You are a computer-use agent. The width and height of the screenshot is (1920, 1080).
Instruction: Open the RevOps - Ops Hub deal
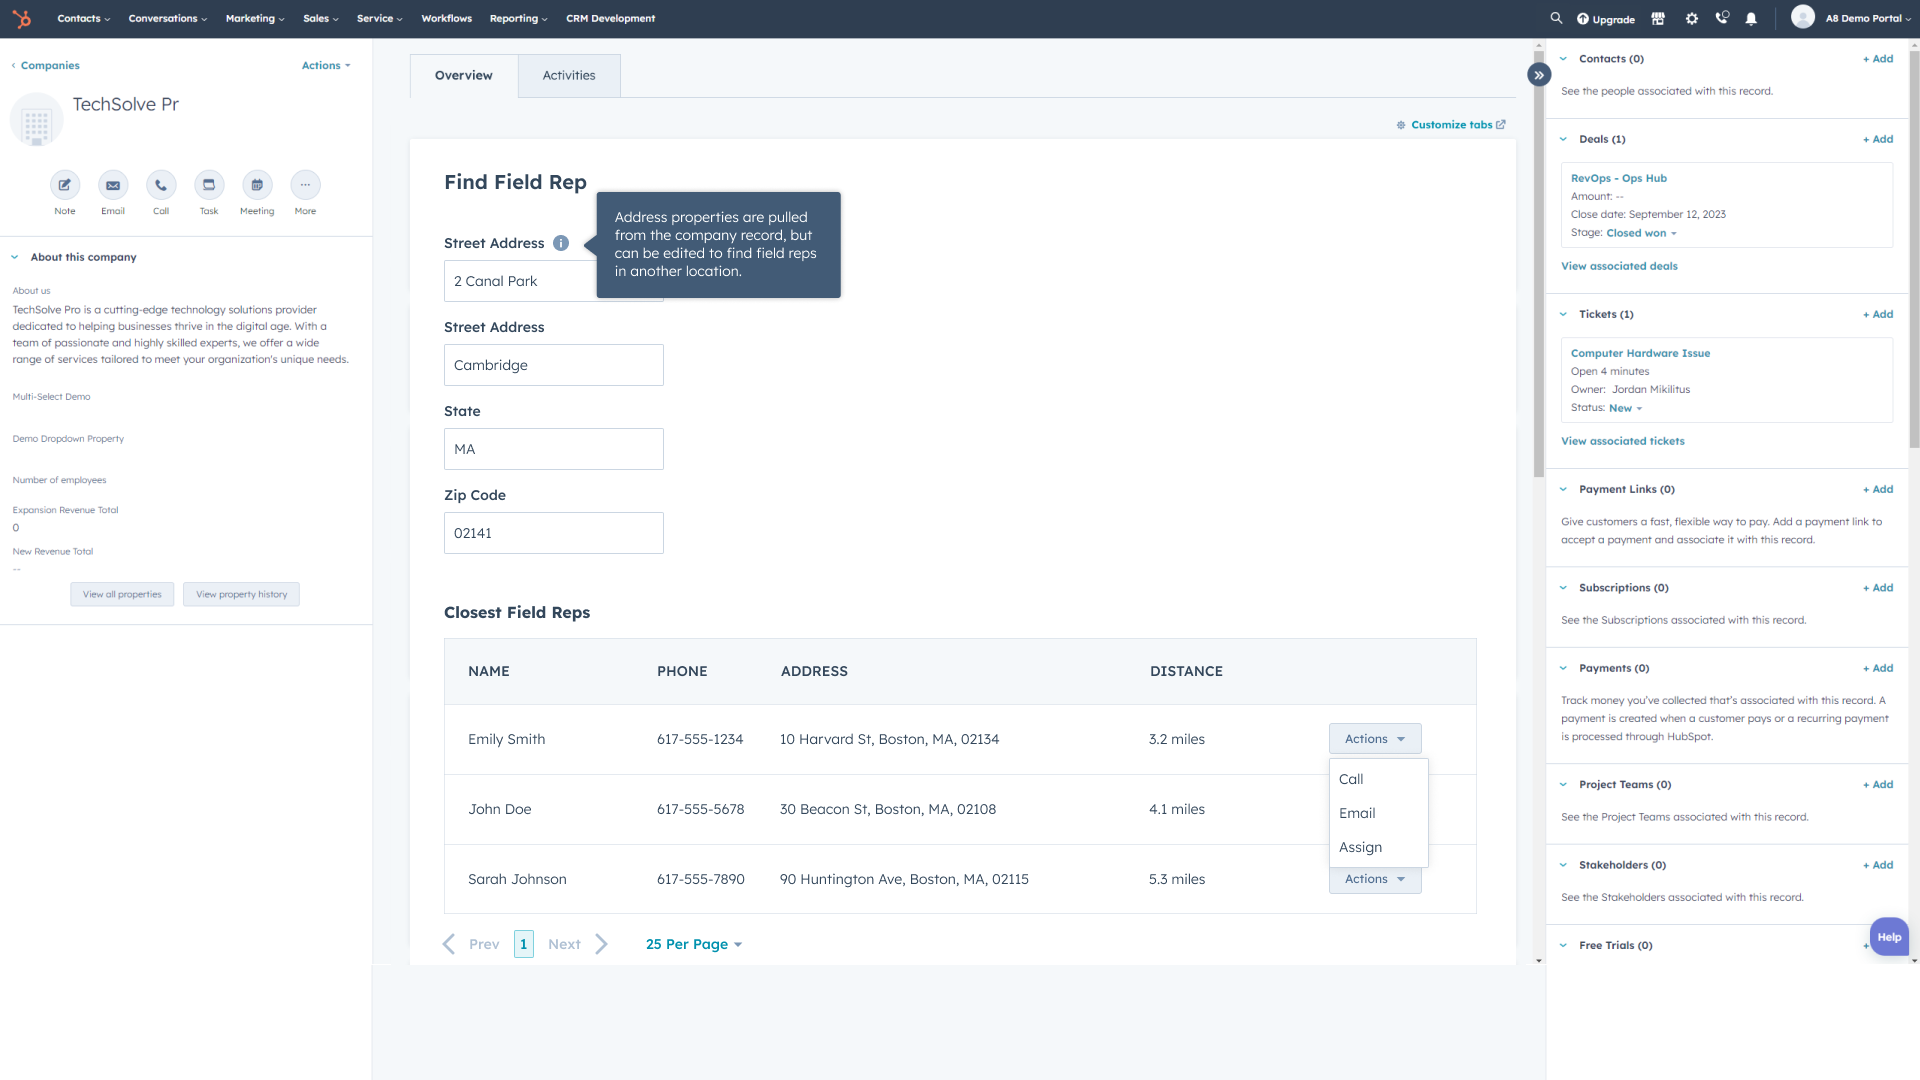pos(1618,178)
